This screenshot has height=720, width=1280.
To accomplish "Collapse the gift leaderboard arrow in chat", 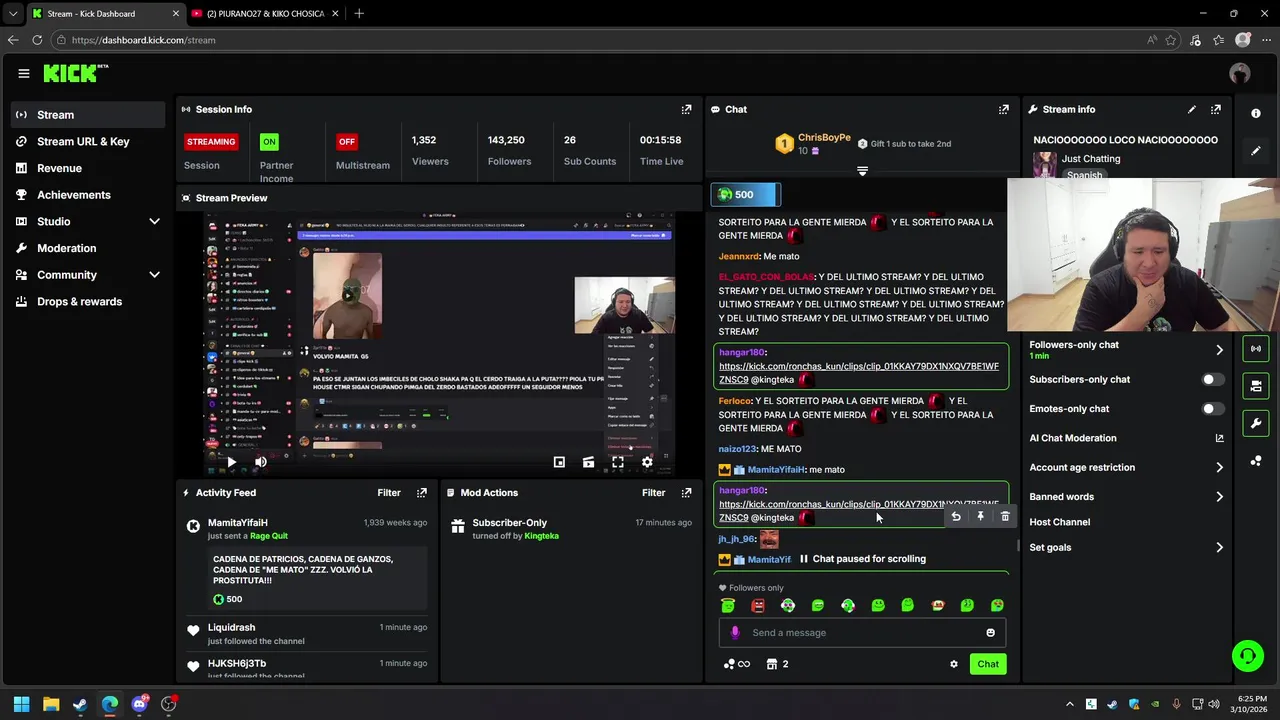I will tap(862, 171).
